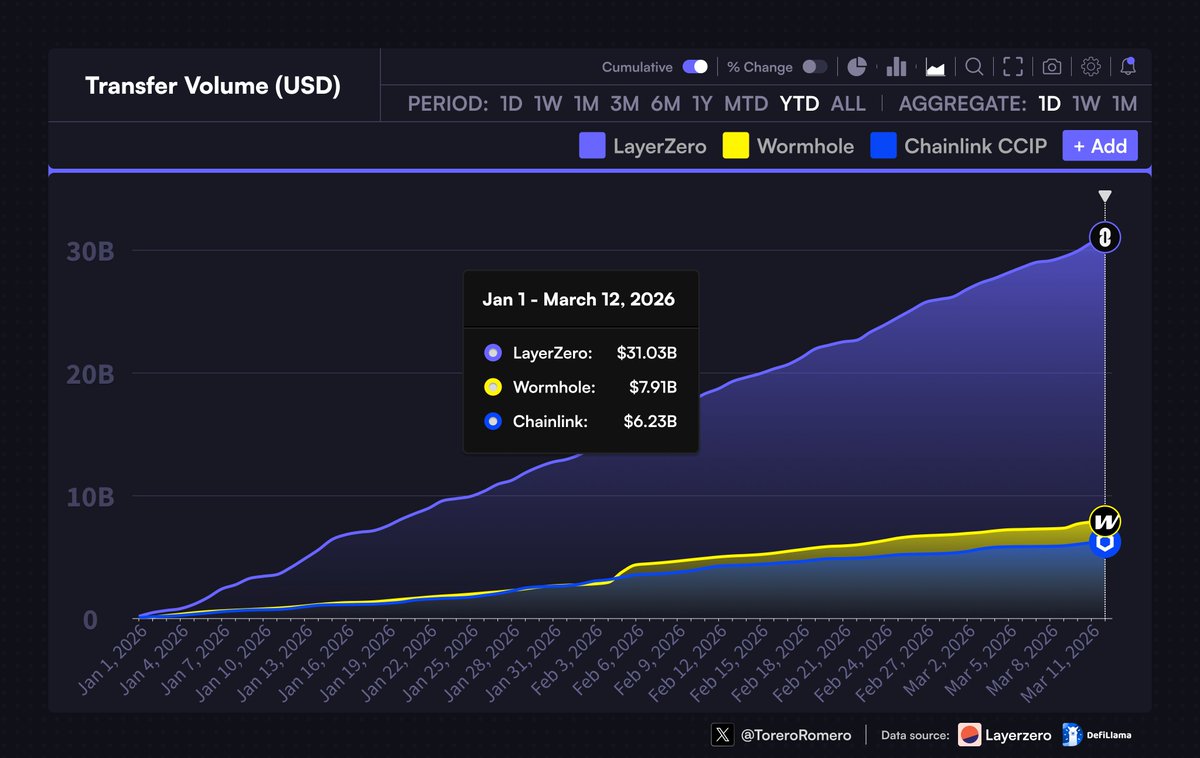Open the @ToreroRomero handle link
The image size is (1200, 758).
tap(797, 735)
